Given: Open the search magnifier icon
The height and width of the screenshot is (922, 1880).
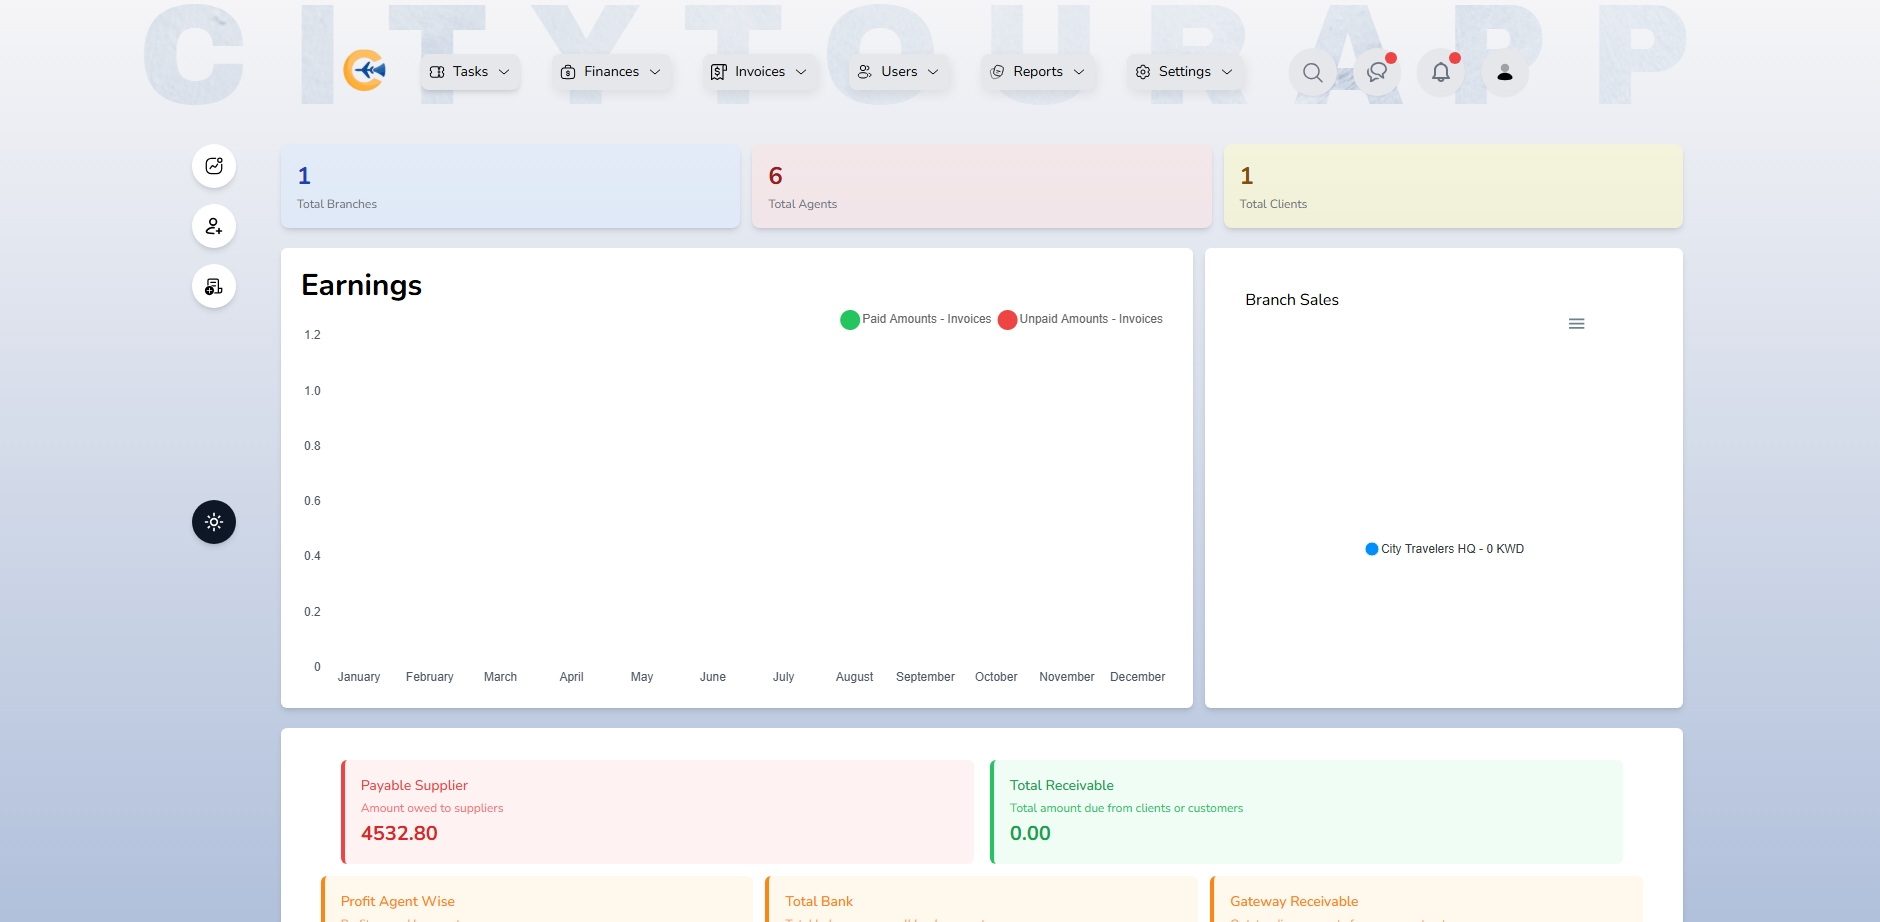Looking at the screenshot, I should [x=1312, y=72].
